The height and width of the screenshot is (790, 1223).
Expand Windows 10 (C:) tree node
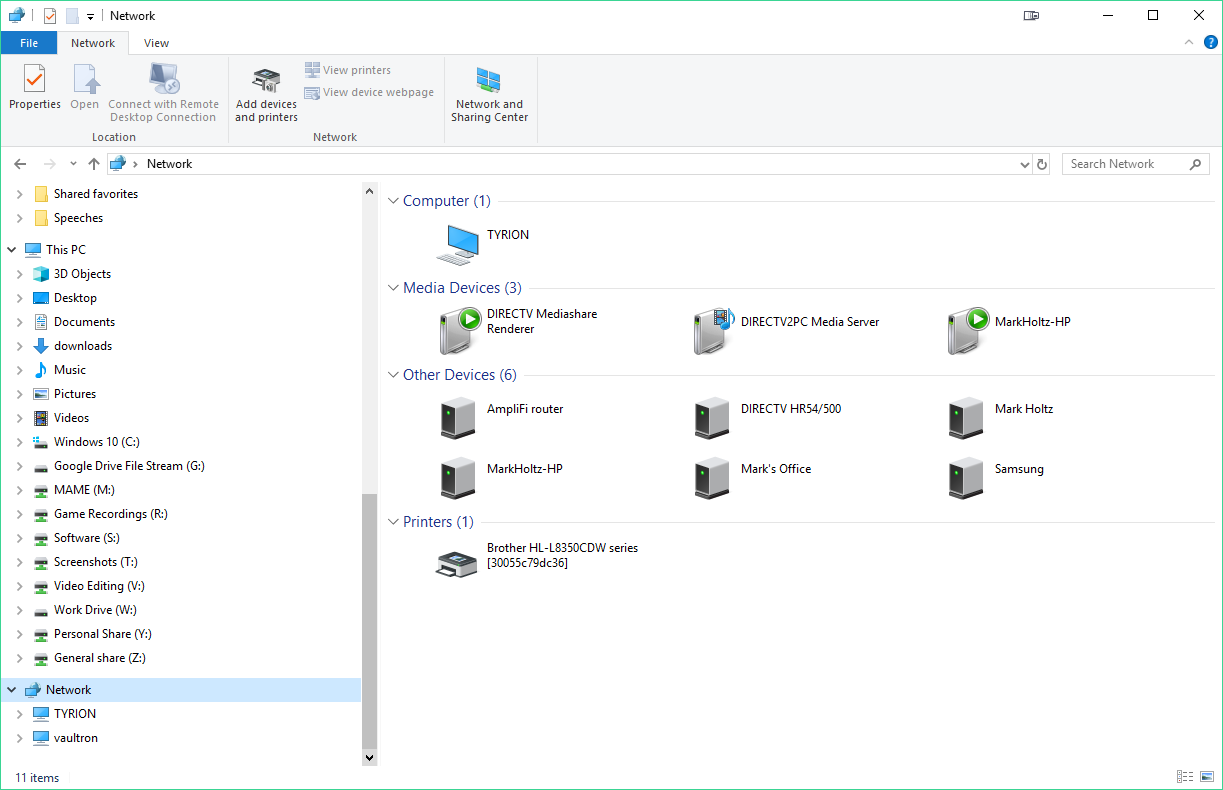[20, 442]
